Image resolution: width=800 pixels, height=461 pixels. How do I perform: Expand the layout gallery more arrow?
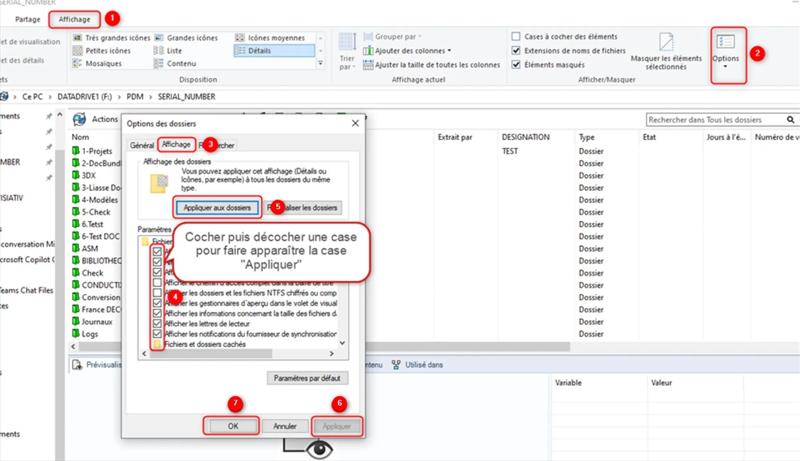(x=320, y=63)
